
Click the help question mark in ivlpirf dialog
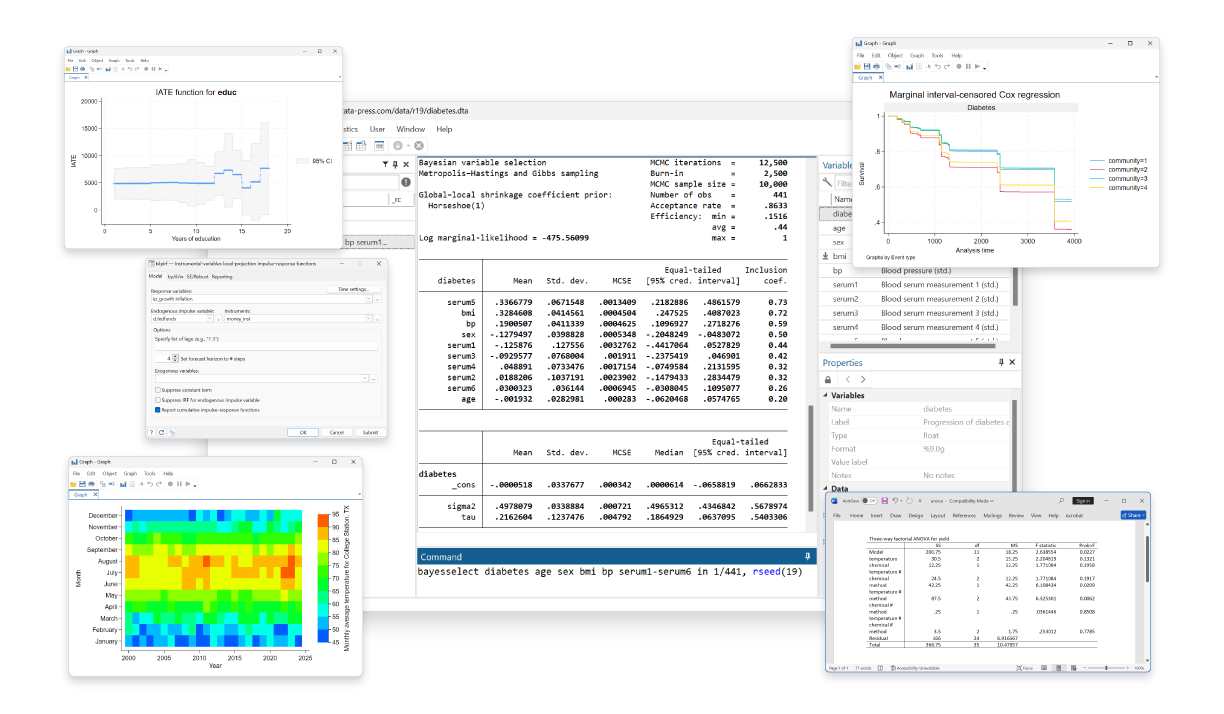[x=153, y=432]
